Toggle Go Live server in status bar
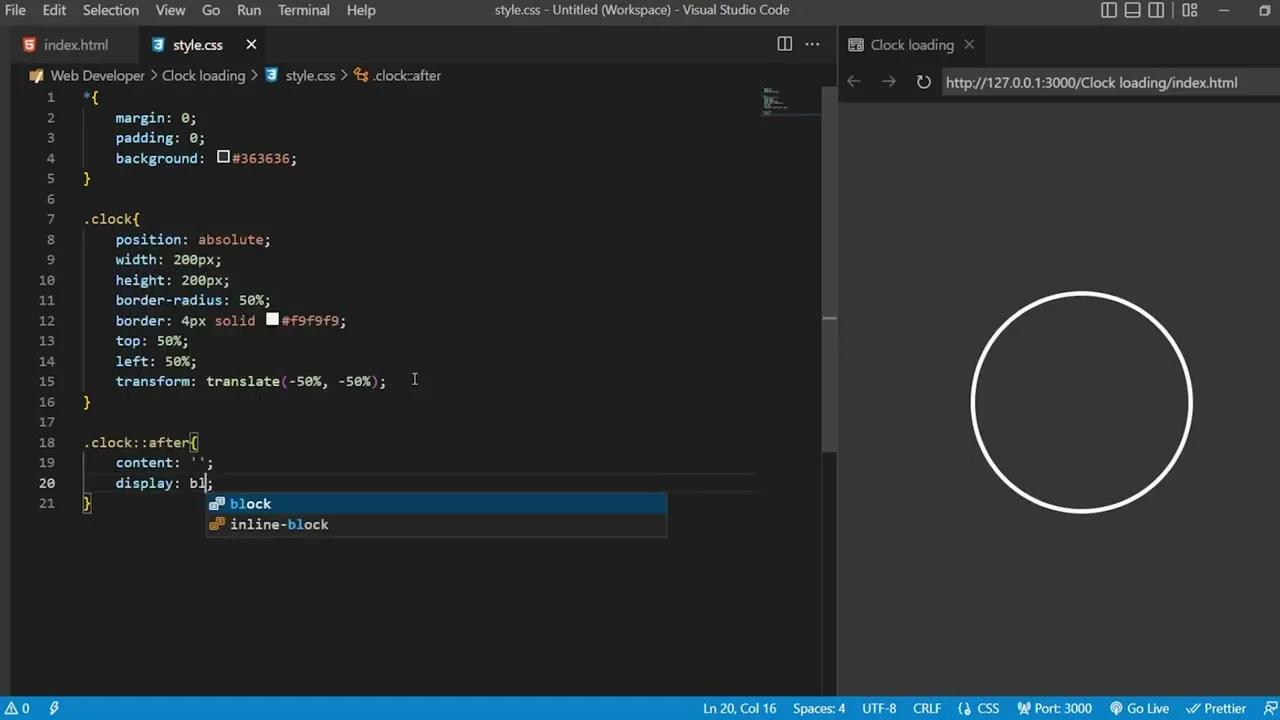 coord(1140,708)
